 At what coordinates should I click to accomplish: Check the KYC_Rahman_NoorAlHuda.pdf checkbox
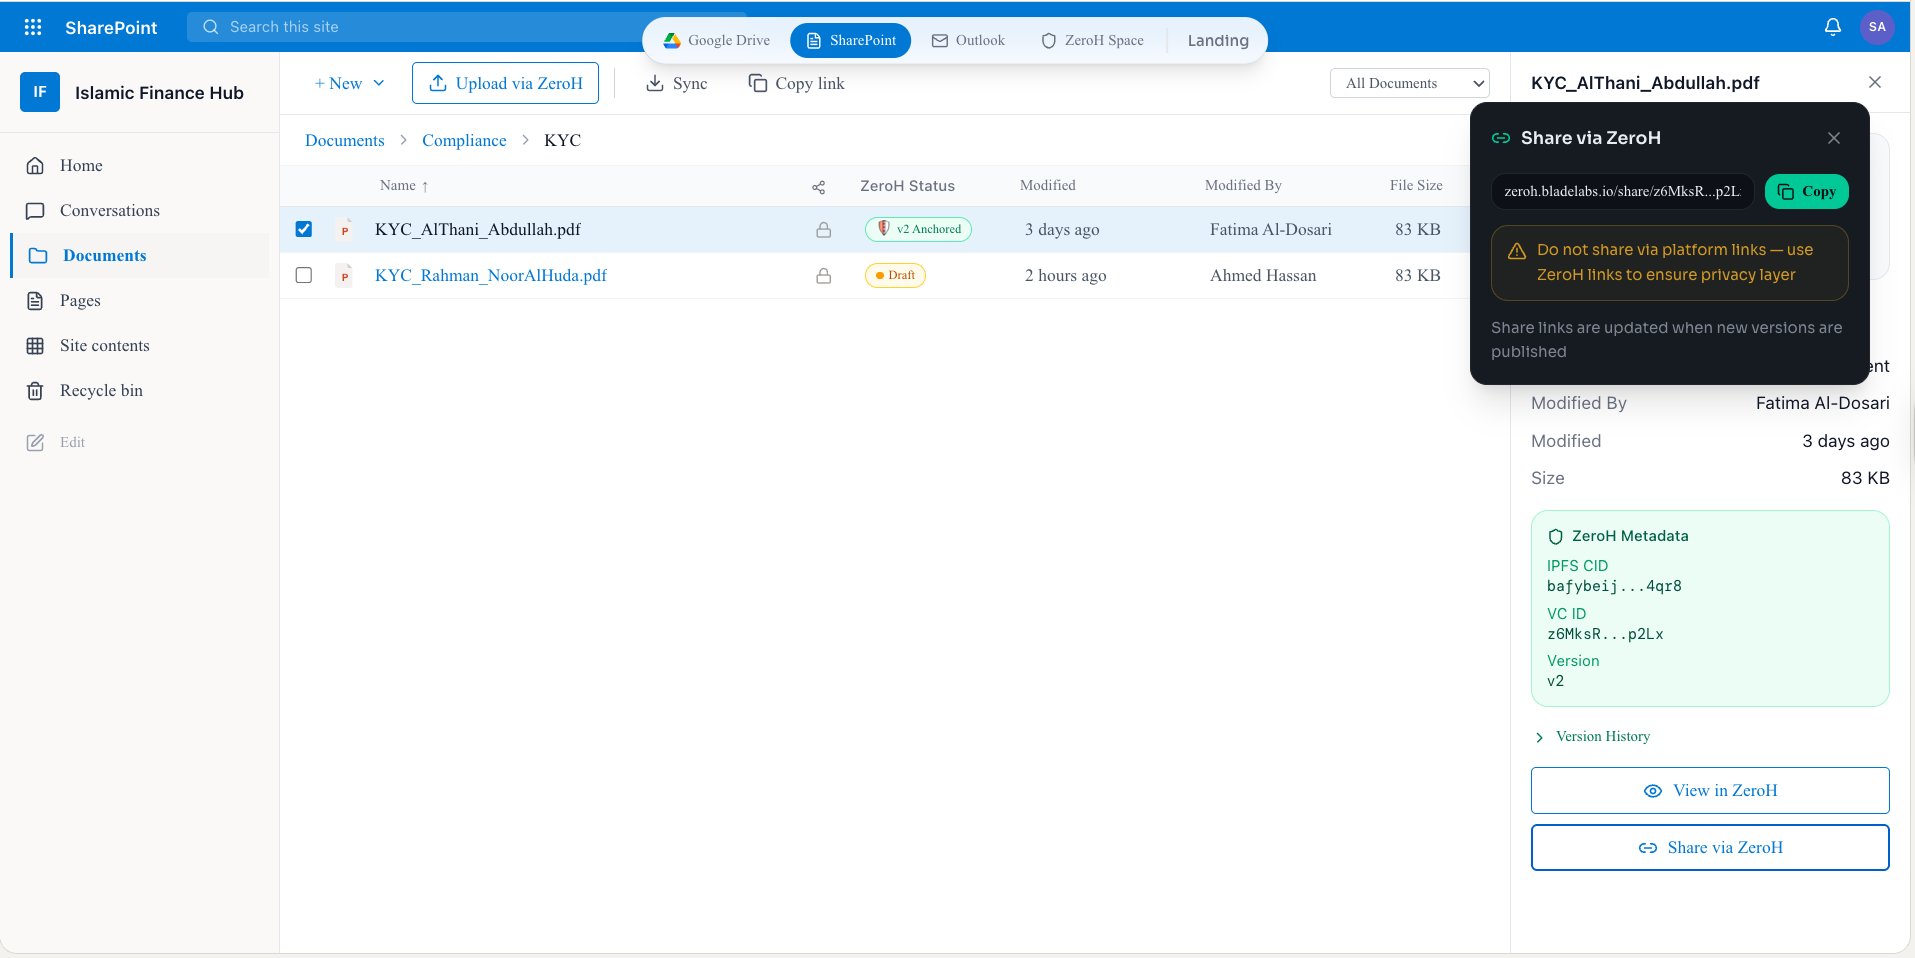(x=304, y=275)
